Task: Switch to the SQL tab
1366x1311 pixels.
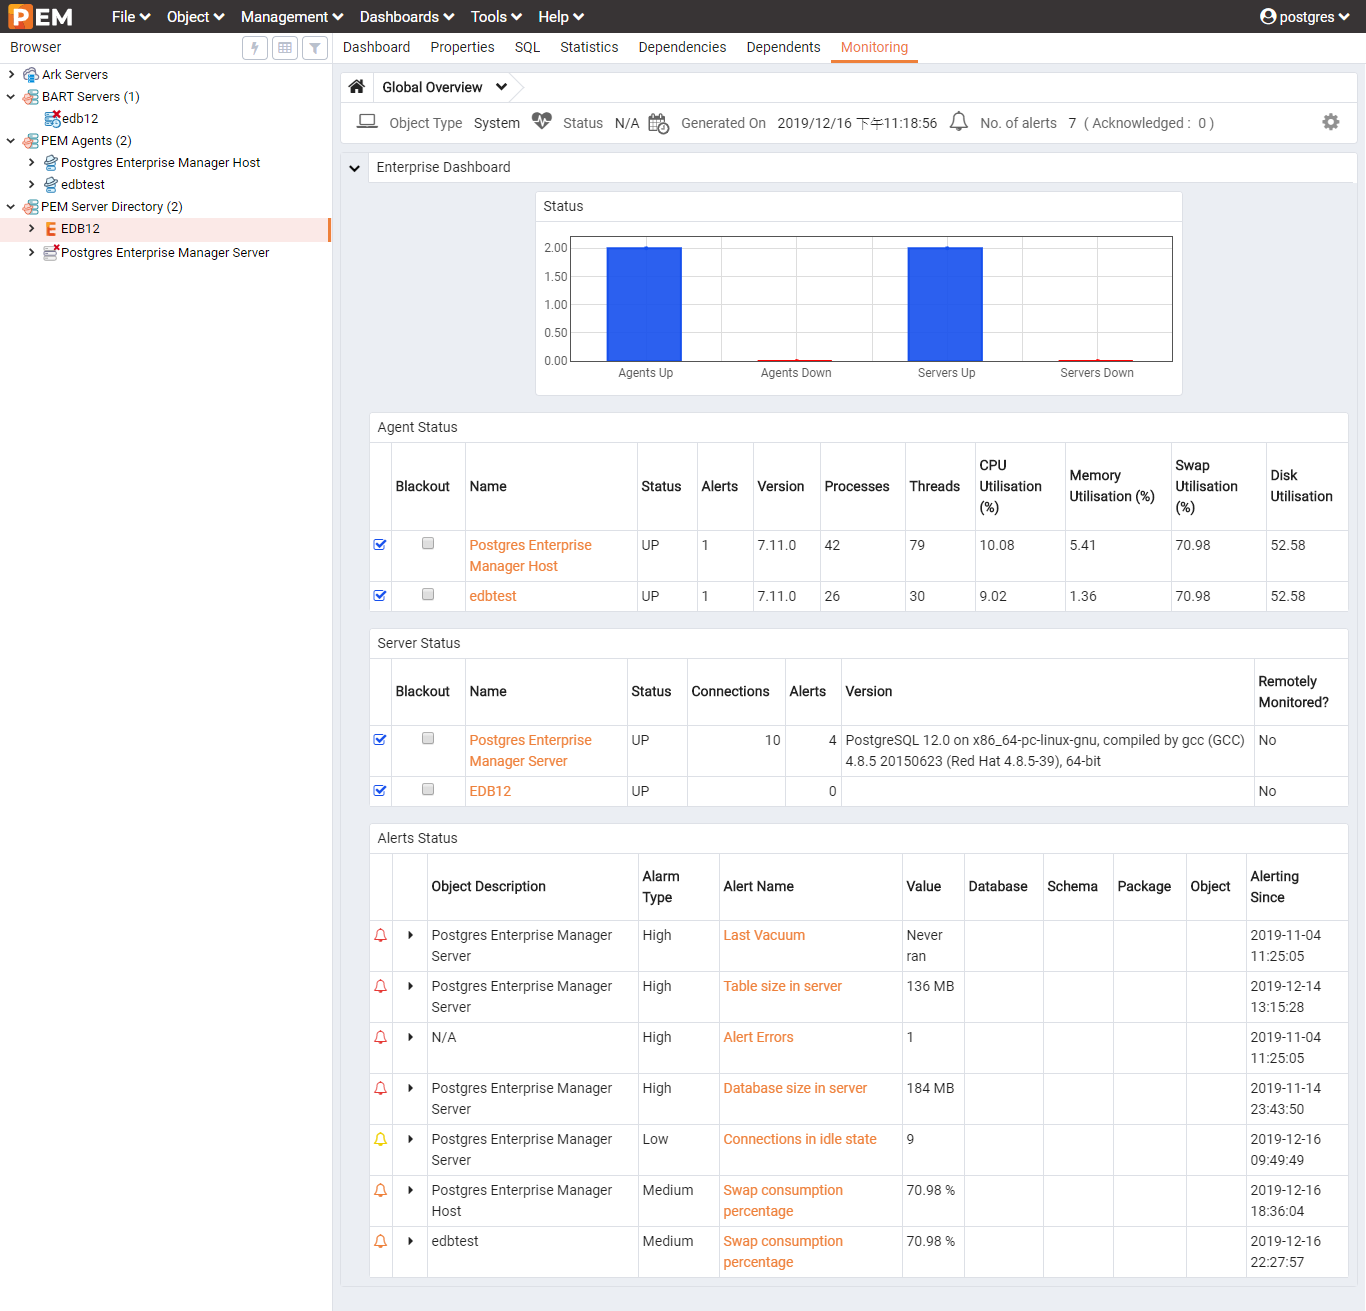Action: 527,47
